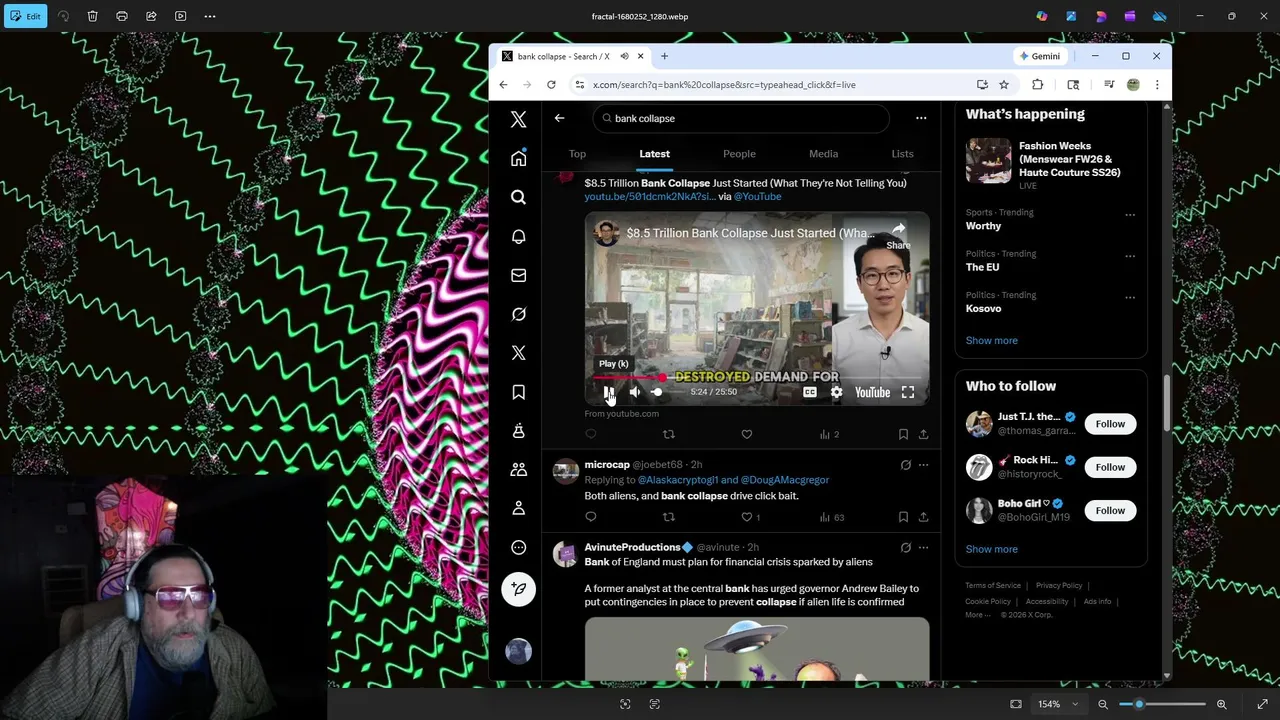The image size is (1280, 720).
Task: Open options for Kosovo trend
Action: (x=1130, y=297)
